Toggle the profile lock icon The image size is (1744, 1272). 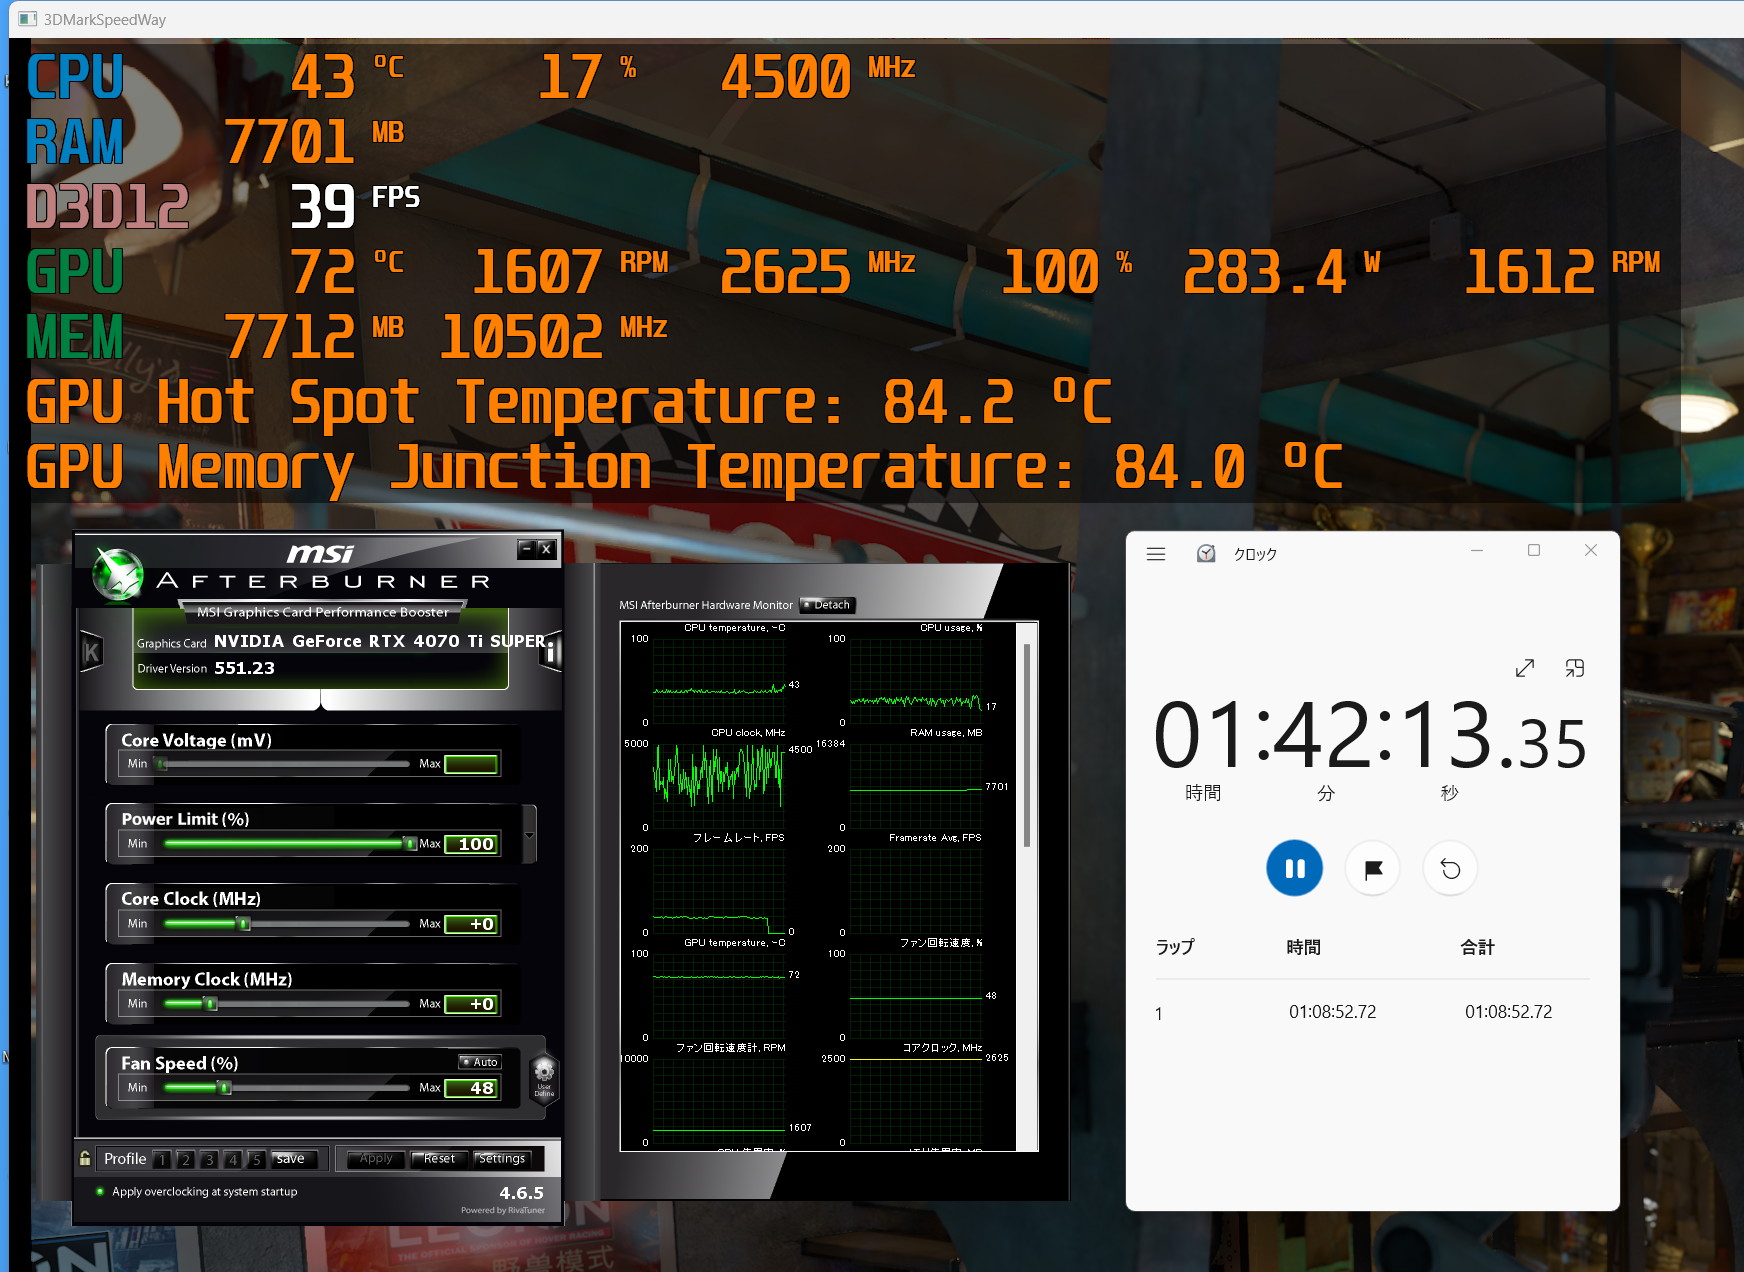(x=85, y=1158)
